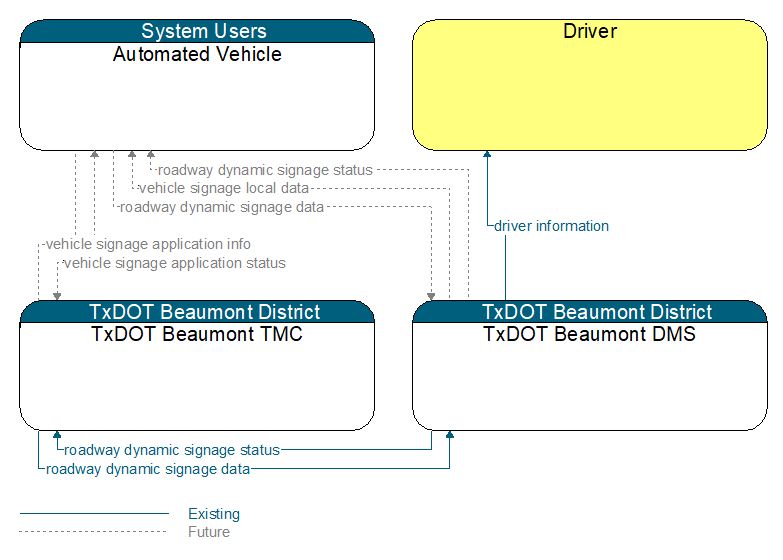The image size is (783, 560).
Task: Click the blue roadway dynamic signage status label
Action: click(x=172, y=450)
